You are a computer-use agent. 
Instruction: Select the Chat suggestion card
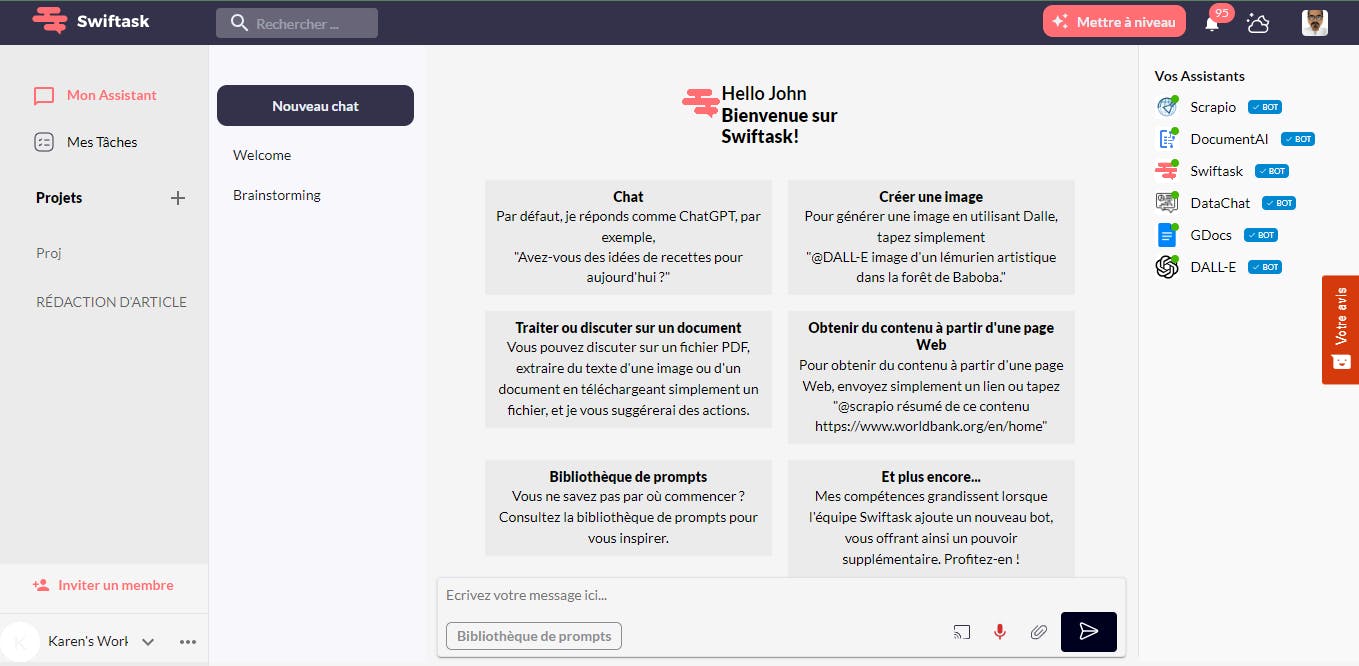(628, 237)
